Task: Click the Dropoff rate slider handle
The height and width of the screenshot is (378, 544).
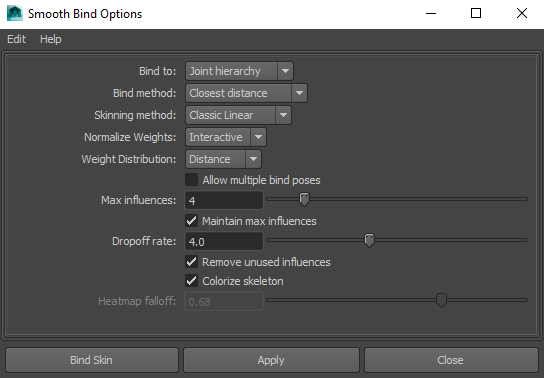Action: click(369, 240)
